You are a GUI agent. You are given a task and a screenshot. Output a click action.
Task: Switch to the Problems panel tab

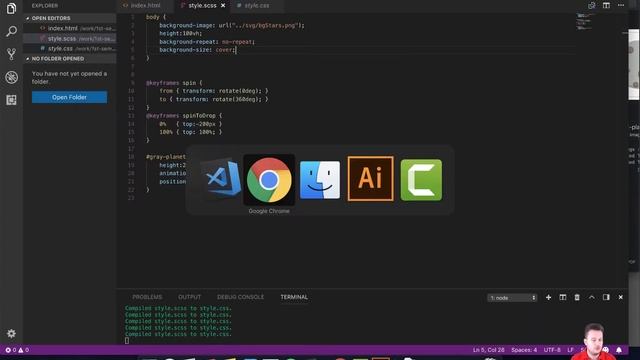click(147, 297)
